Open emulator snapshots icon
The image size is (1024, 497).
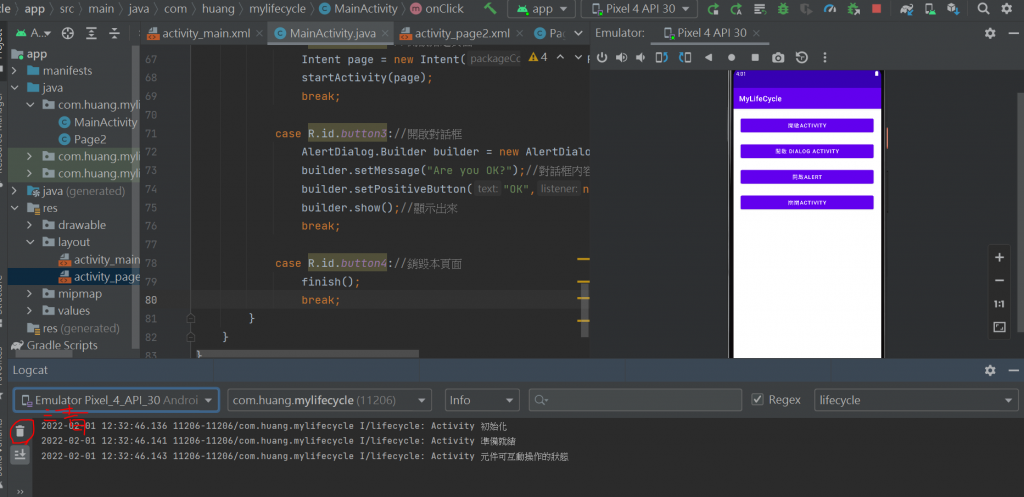(802, 57)
